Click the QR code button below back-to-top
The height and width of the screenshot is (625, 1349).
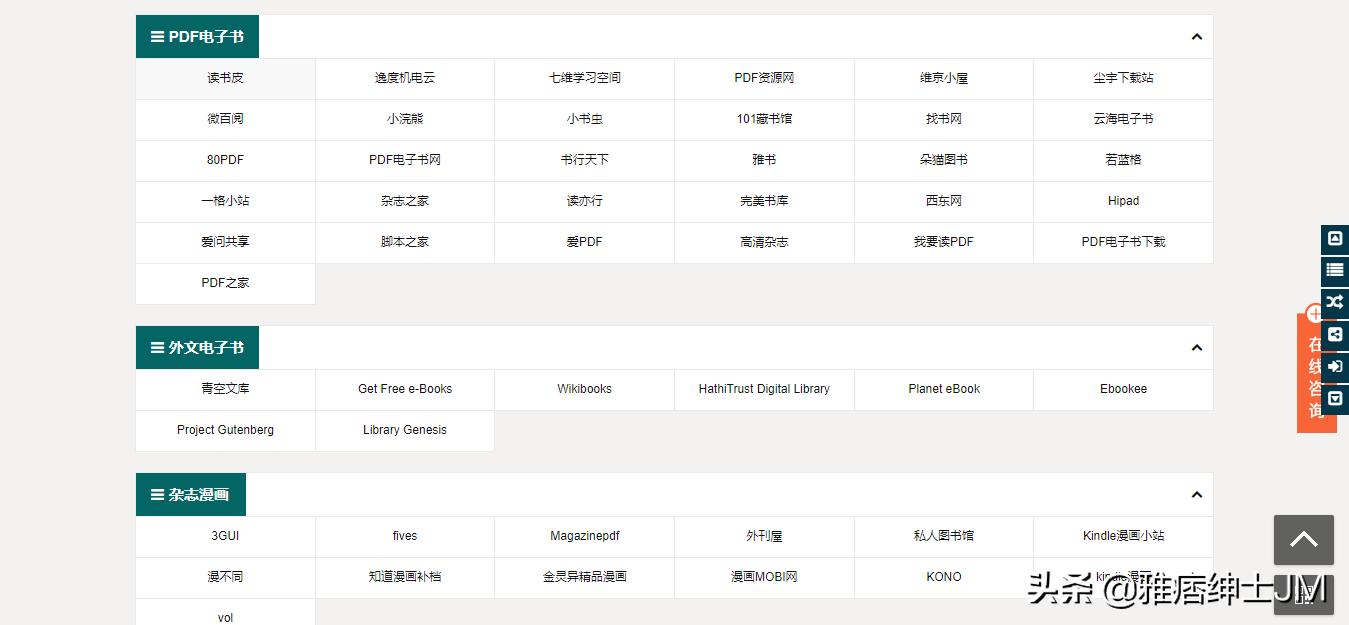[x=1303, y=596]
